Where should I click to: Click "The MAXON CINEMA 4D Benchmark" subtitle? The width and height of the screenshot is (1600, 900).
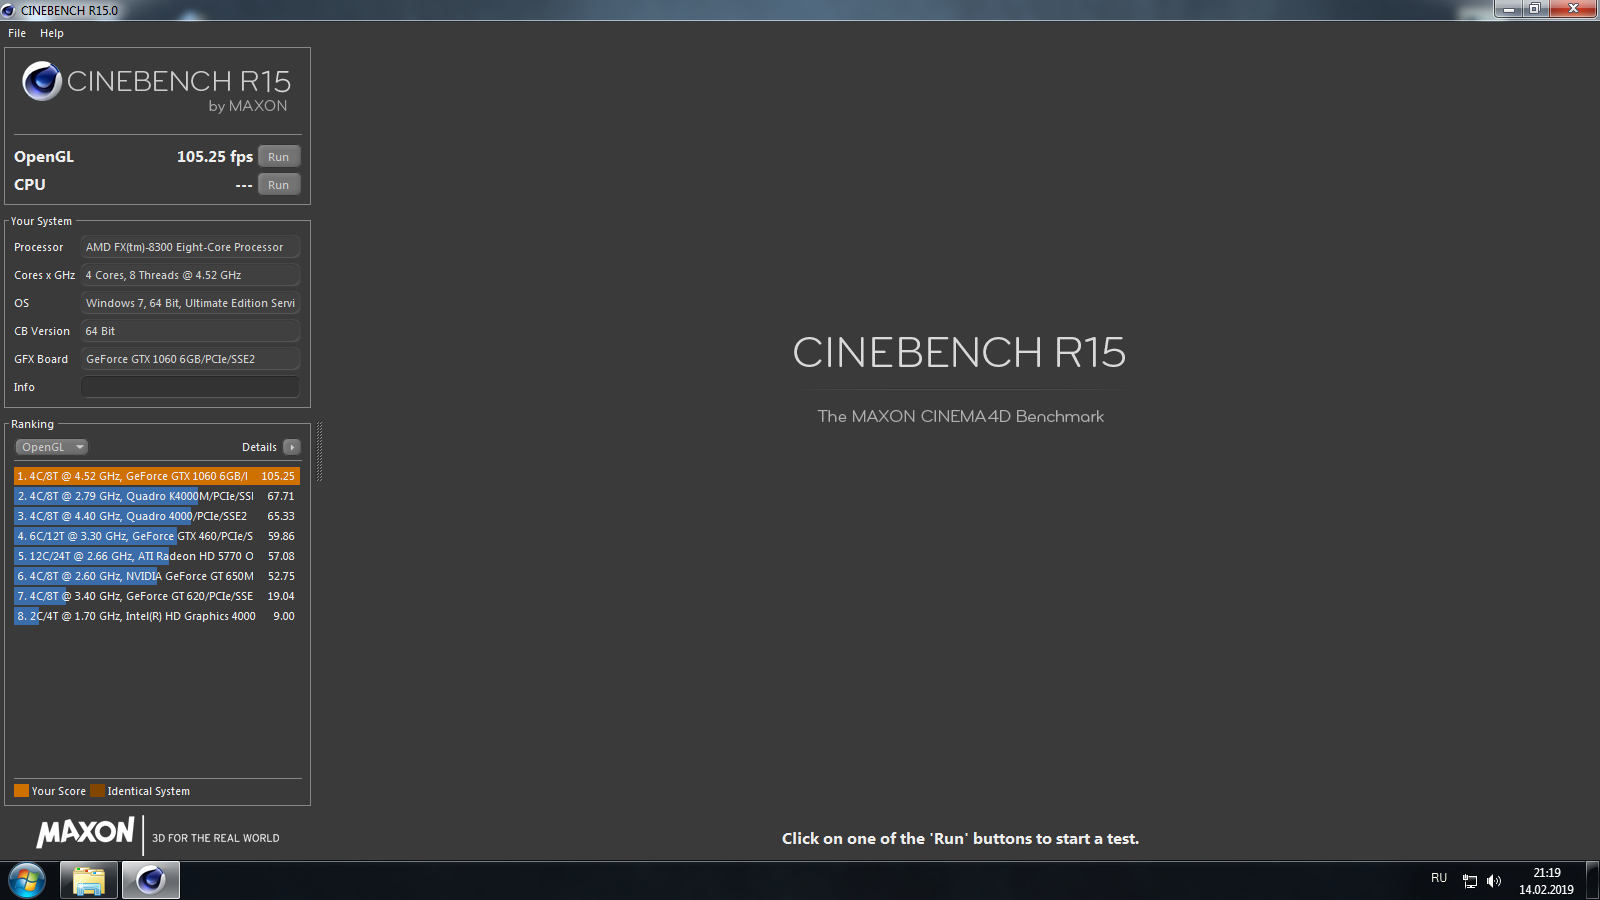(x=961, y=416)
